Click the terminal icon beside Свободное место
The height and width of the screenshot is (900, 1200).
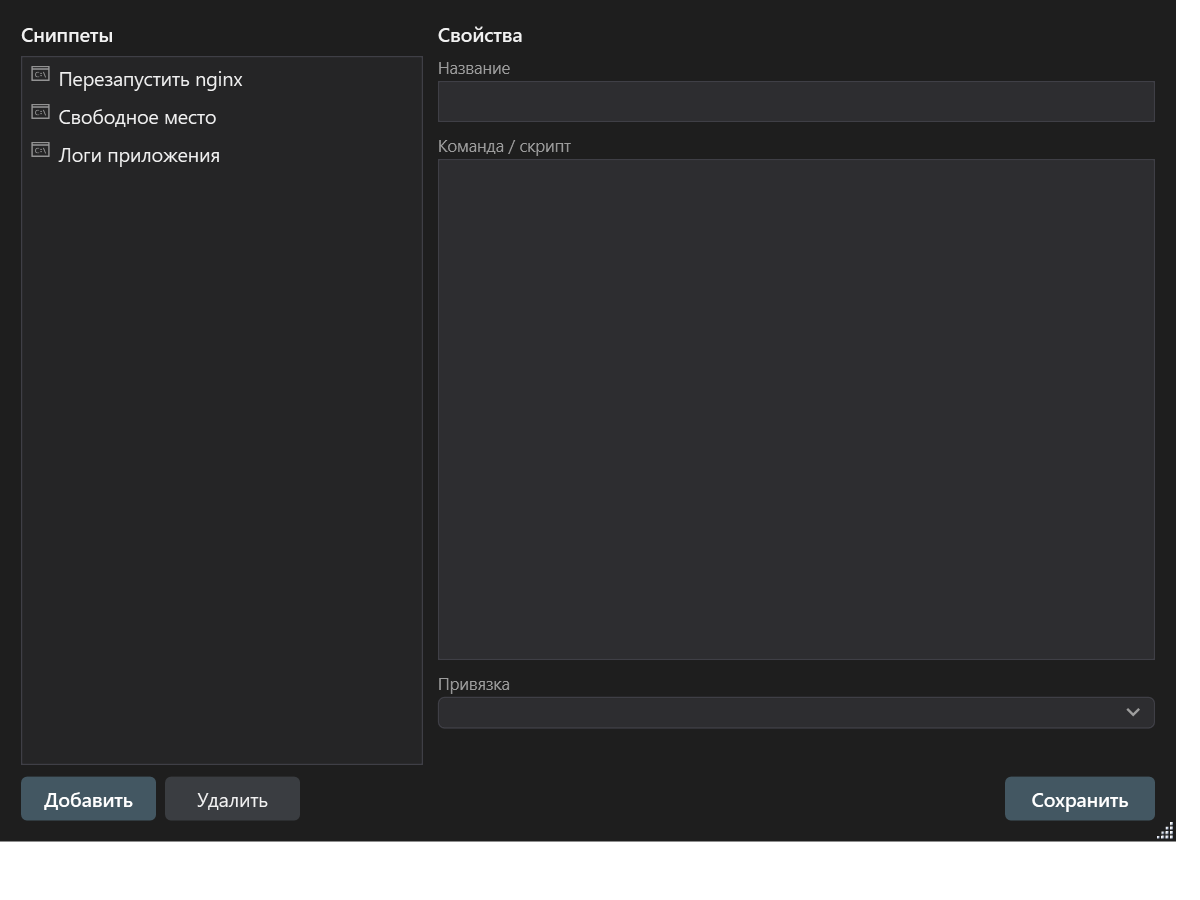click(40, 112)
